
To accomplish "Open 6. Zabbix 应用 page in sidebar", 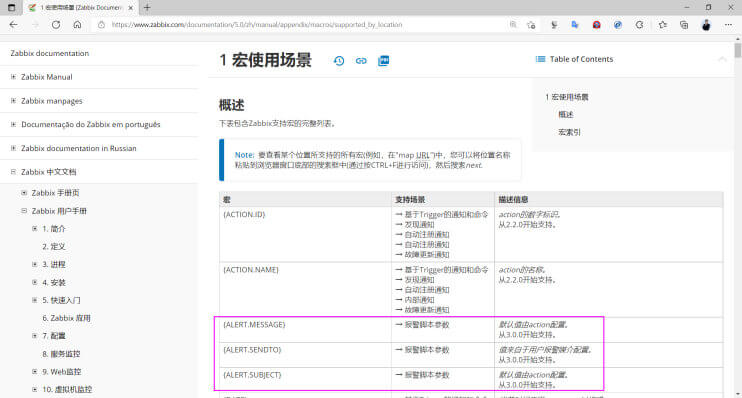I will [66, 318].
